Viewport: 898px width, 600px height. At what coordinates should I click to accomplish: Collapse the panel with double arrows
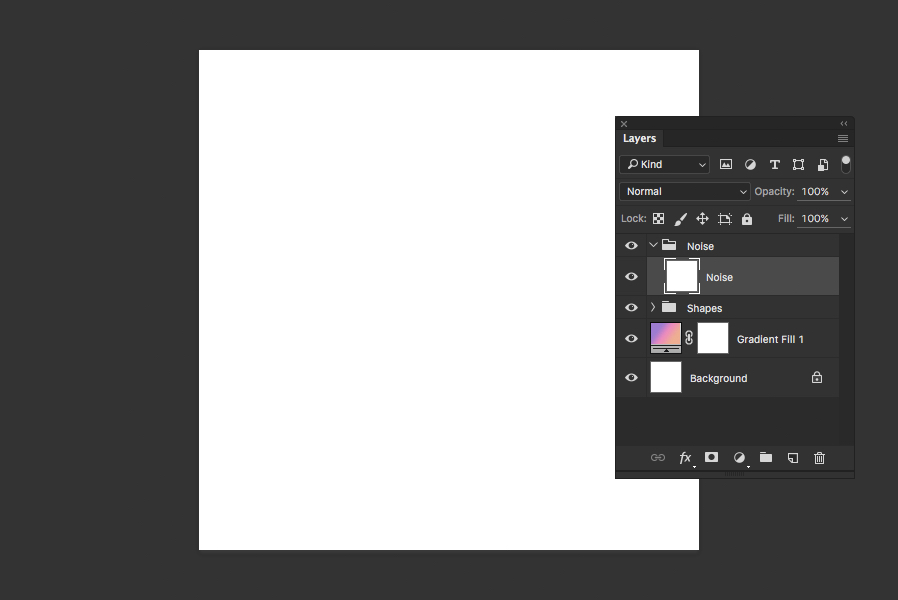pos(844,123)
